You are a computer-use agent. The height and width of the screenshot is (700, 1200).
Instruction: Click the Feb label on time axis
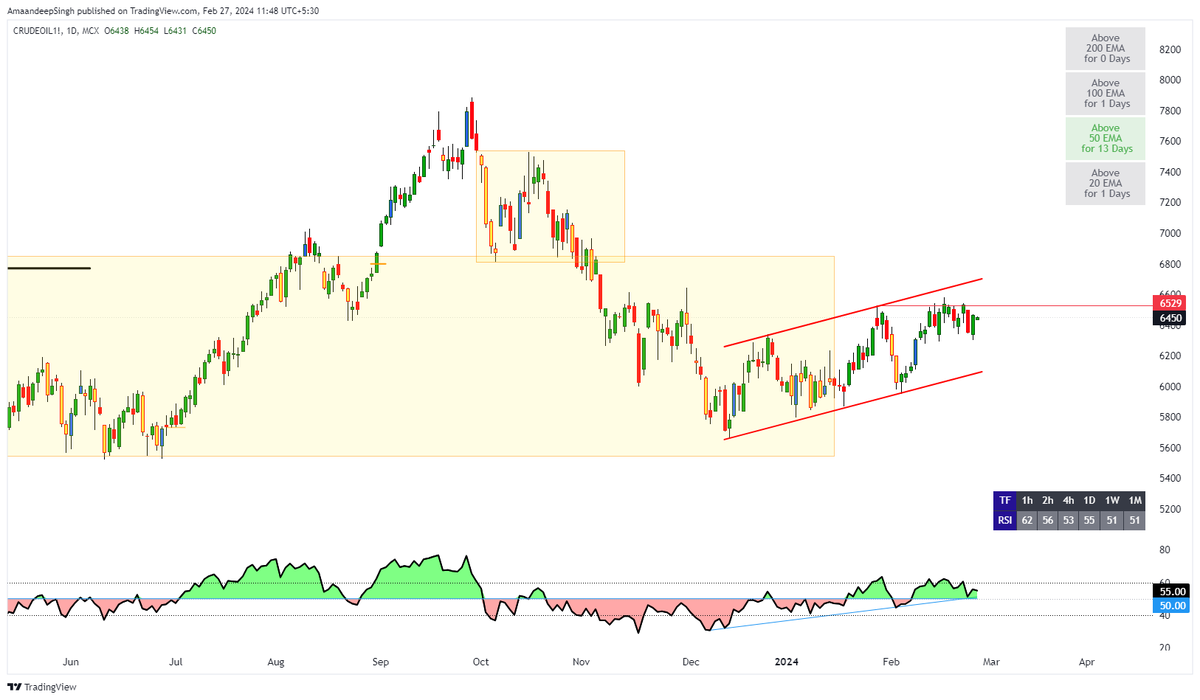[x=891, y=662]
